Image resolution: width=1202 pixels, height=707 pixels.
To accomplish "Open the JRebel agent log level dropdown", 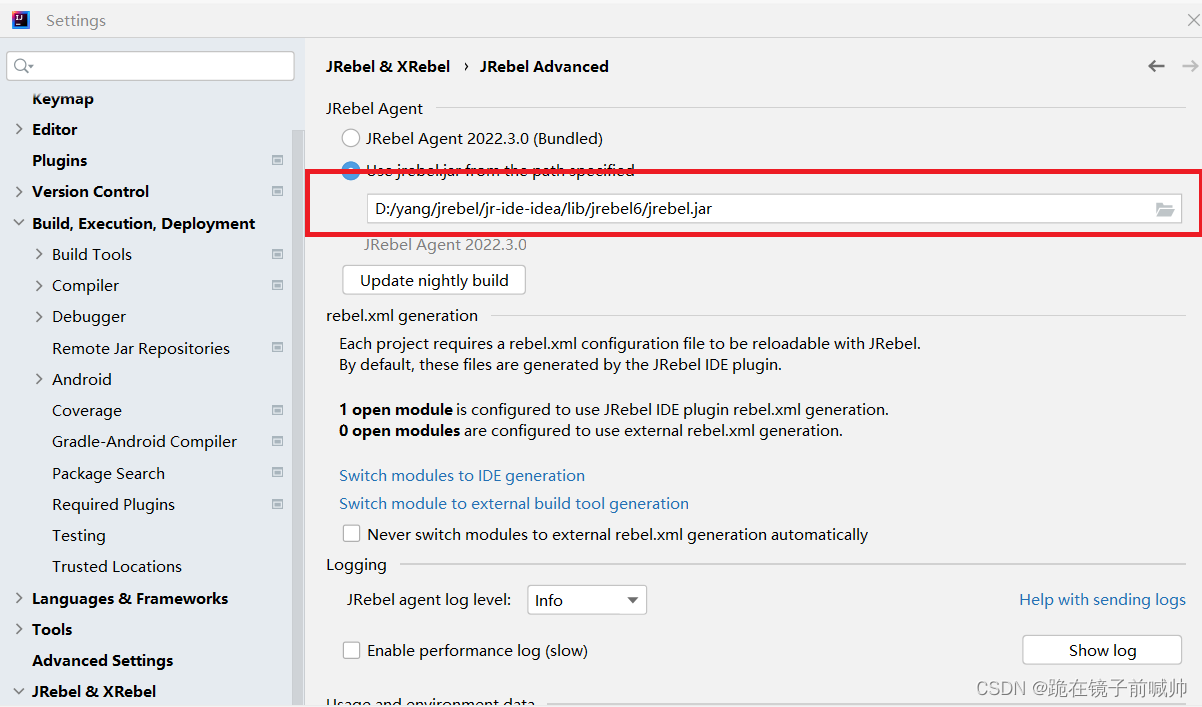I will pos(587,600).
